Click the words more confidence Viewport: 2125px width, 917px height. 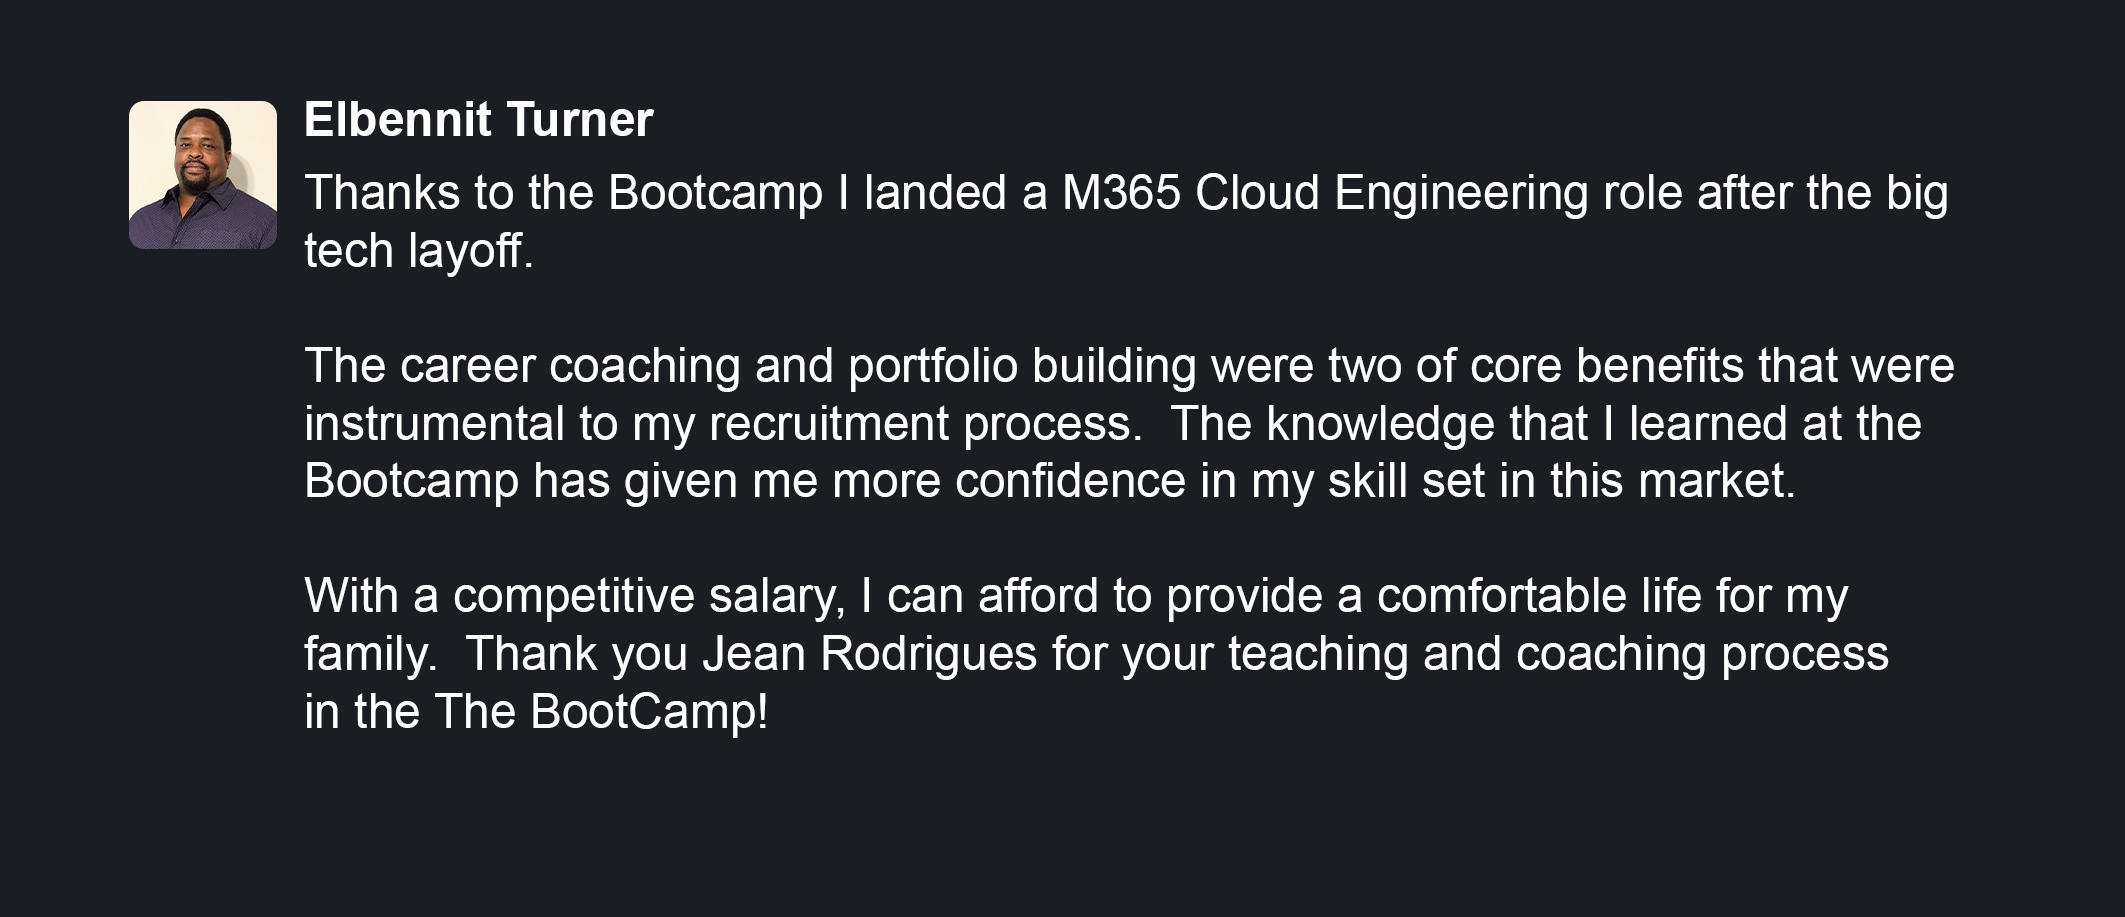[x=1009, y=481]
